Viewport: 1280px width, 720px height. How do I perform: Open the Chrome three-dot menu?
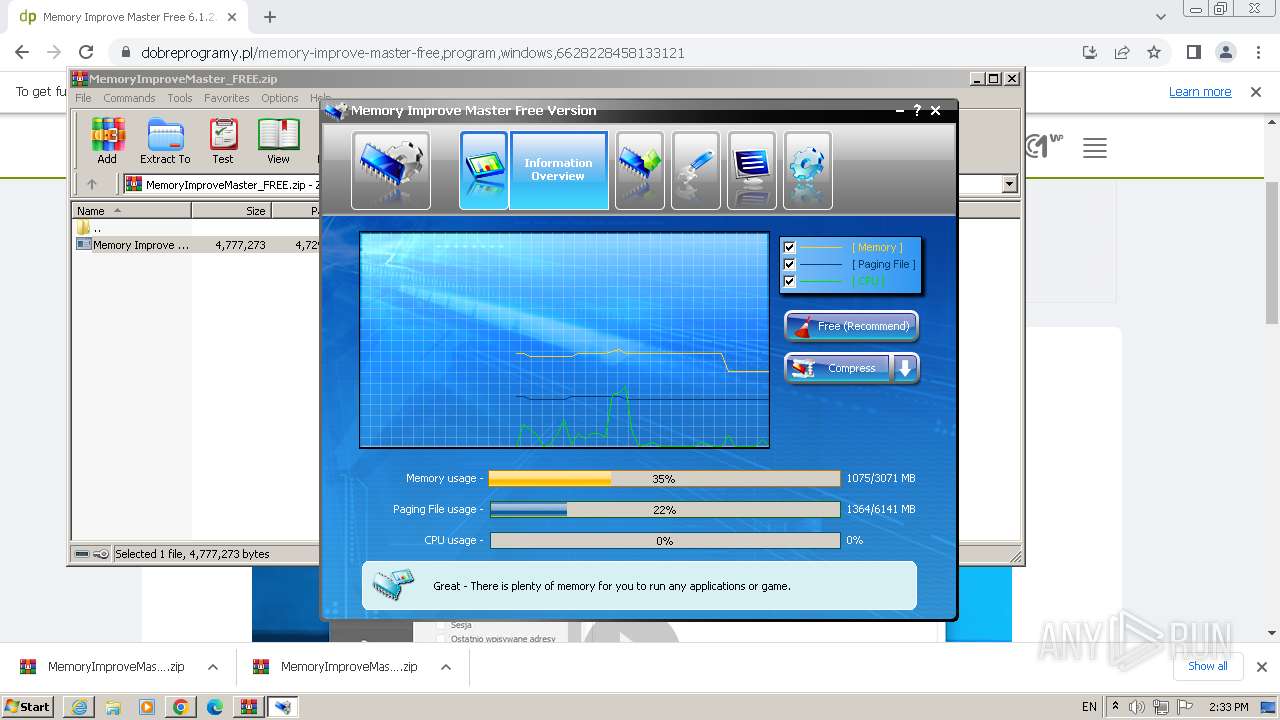pyautogui.click(x=1257, y=53)
